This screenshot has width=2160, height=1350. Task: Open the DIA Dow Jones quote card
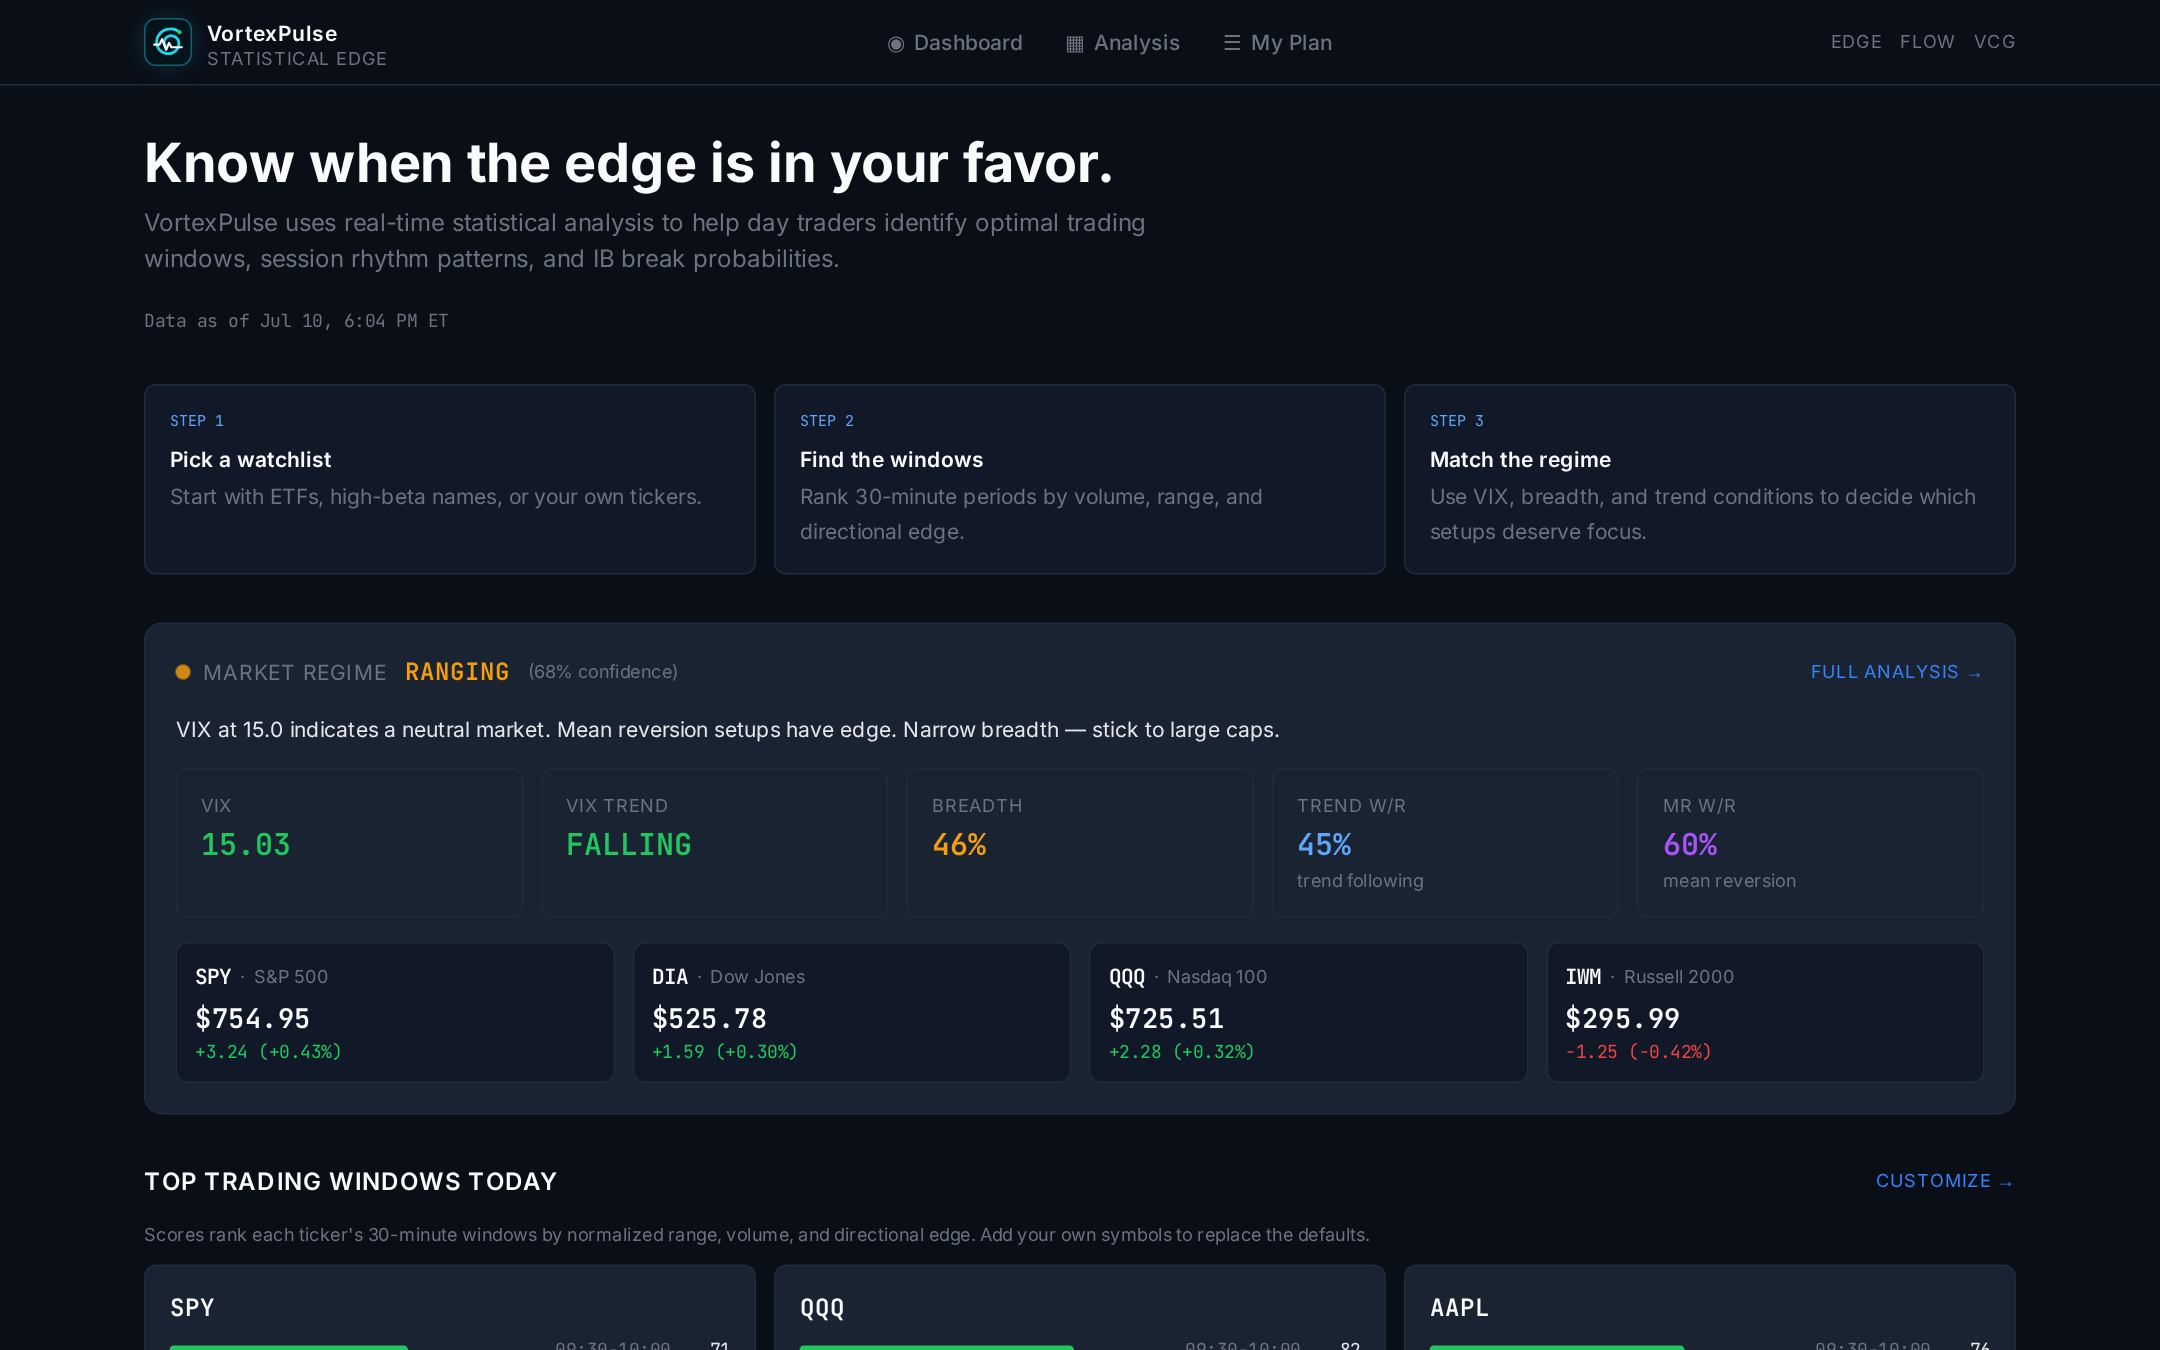(x=852, y=1012)
